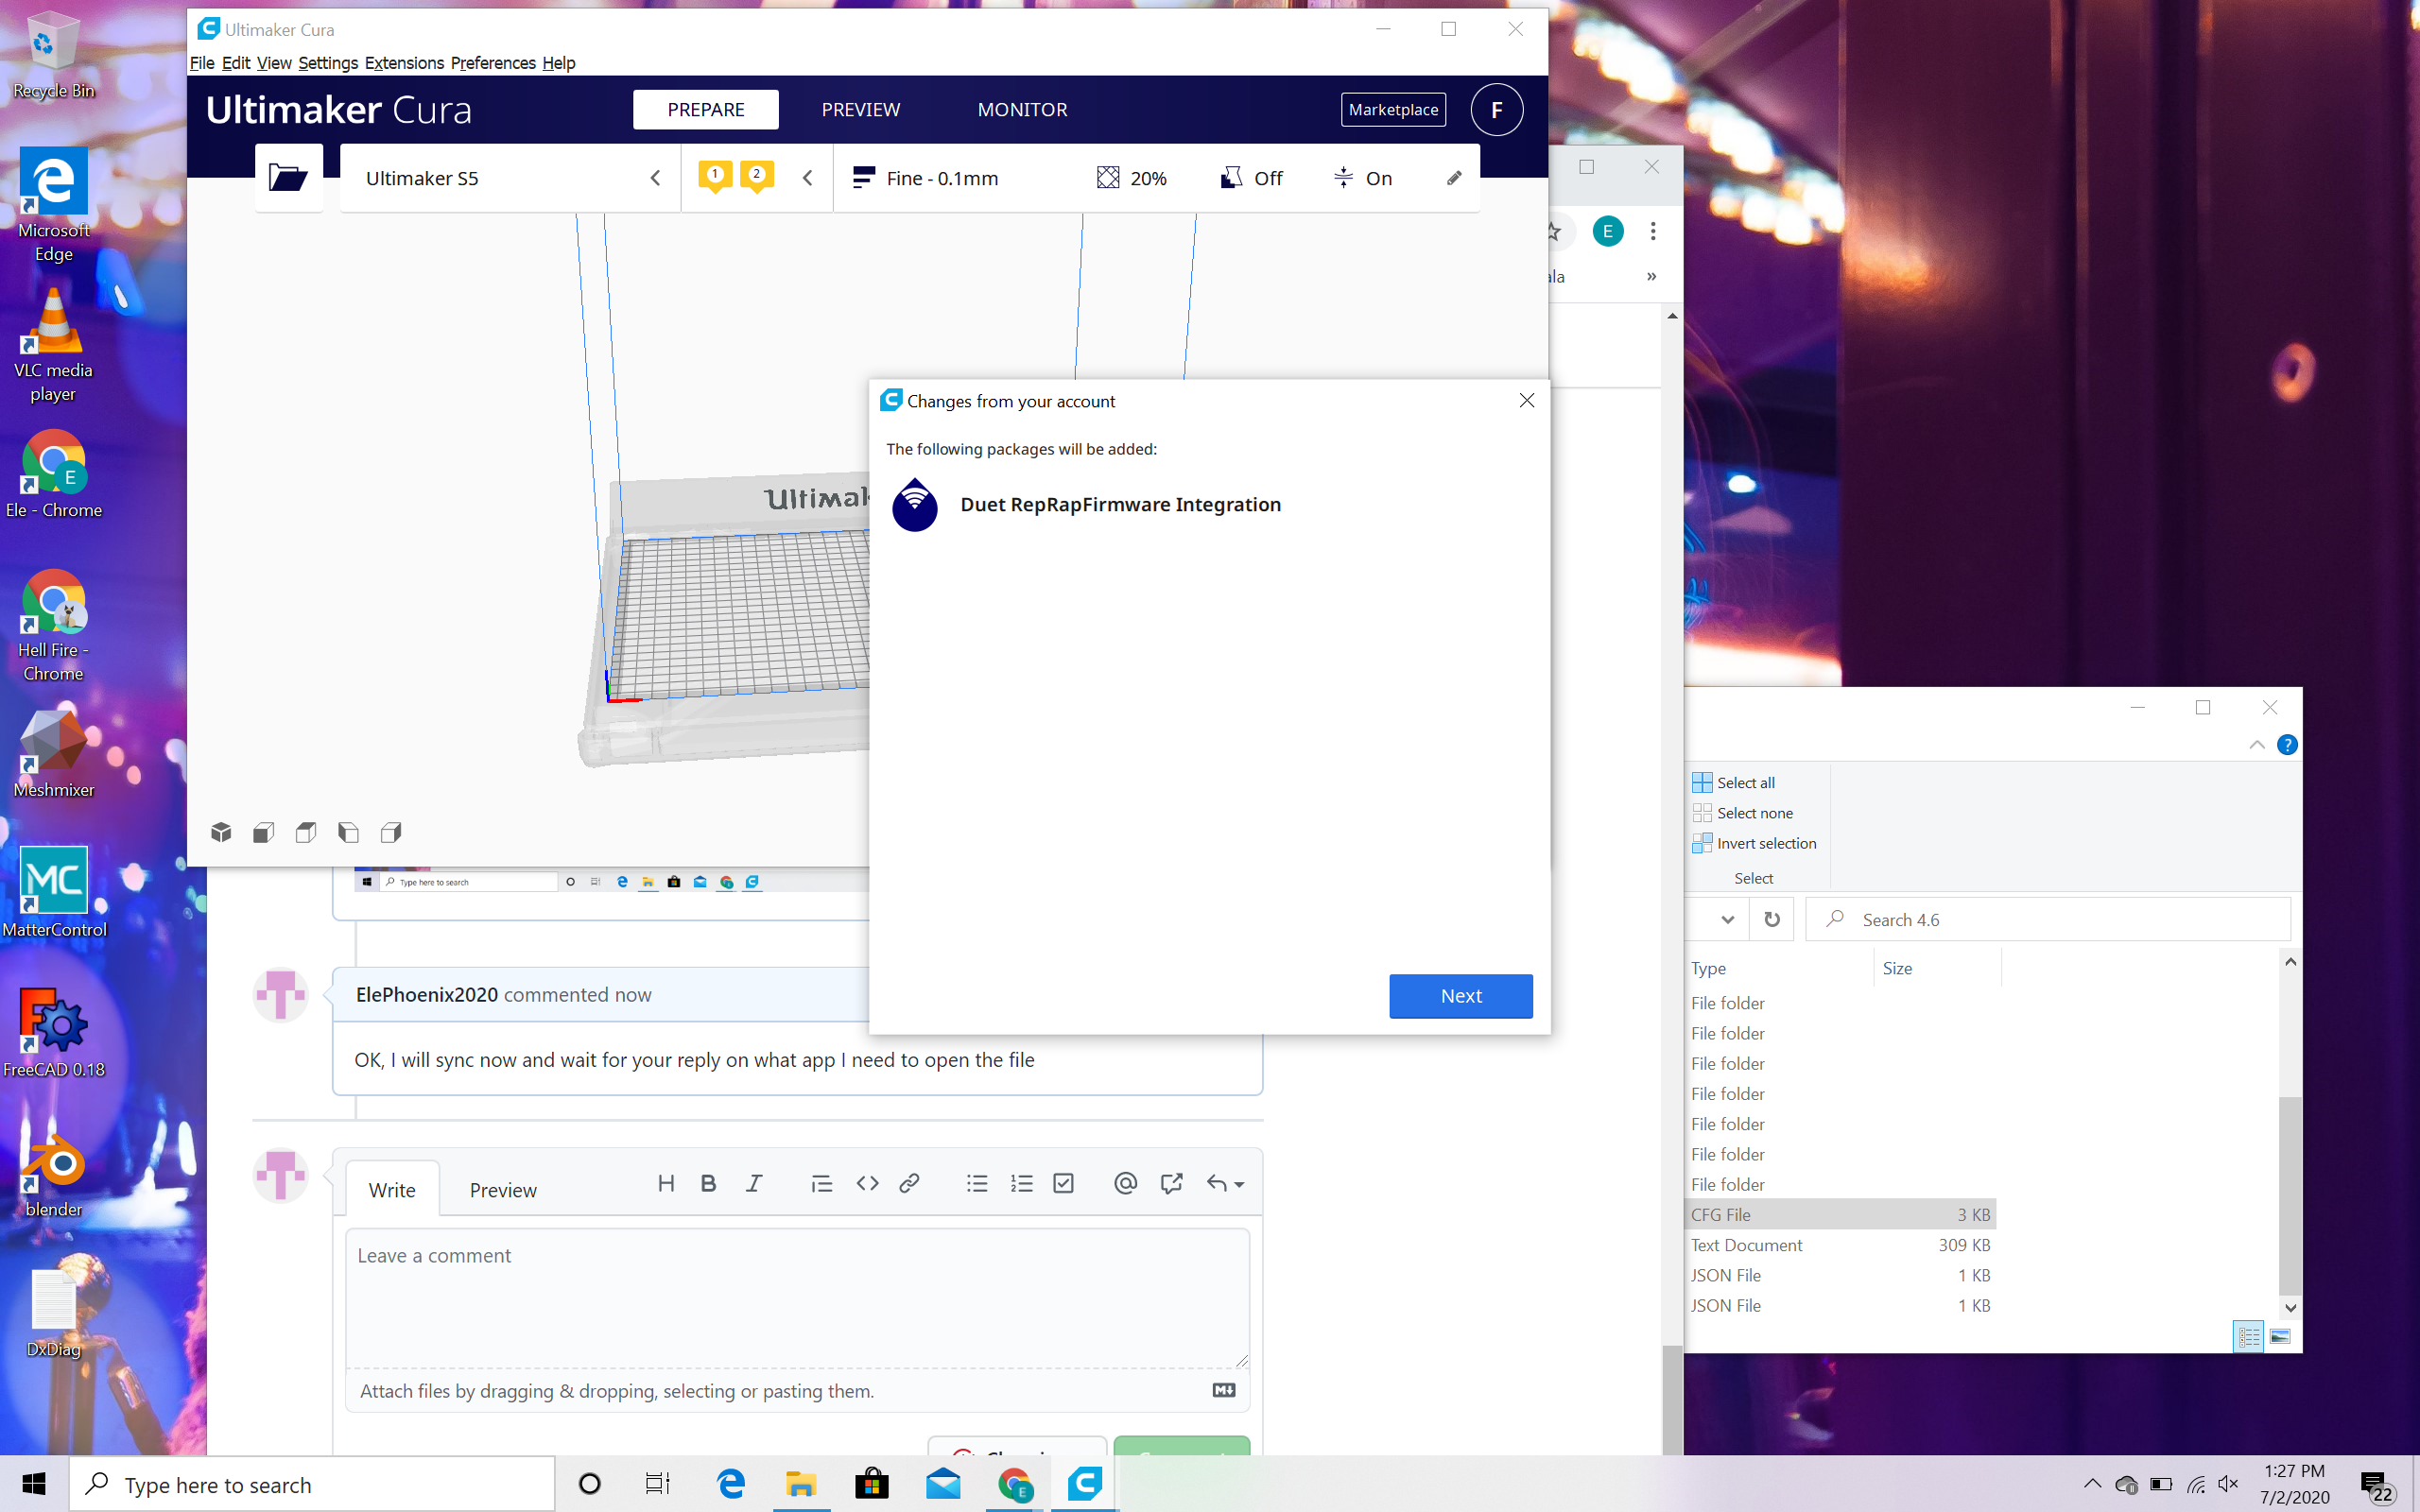Switch to top view camera icon
This screenshot has width=2420, height=1512.
(x=306, y=832)
